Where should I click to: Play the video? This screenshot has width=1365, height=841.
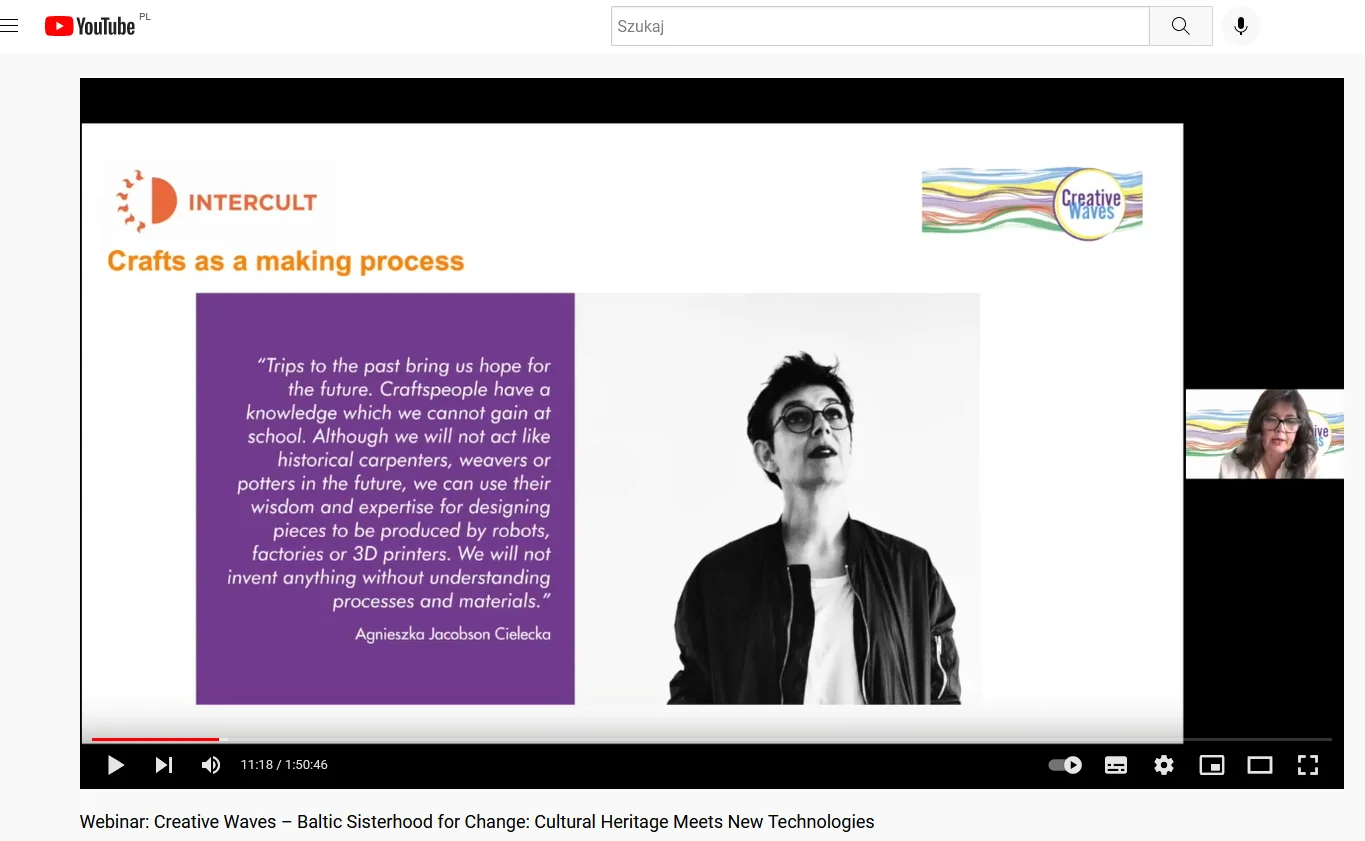click(116, 765)
